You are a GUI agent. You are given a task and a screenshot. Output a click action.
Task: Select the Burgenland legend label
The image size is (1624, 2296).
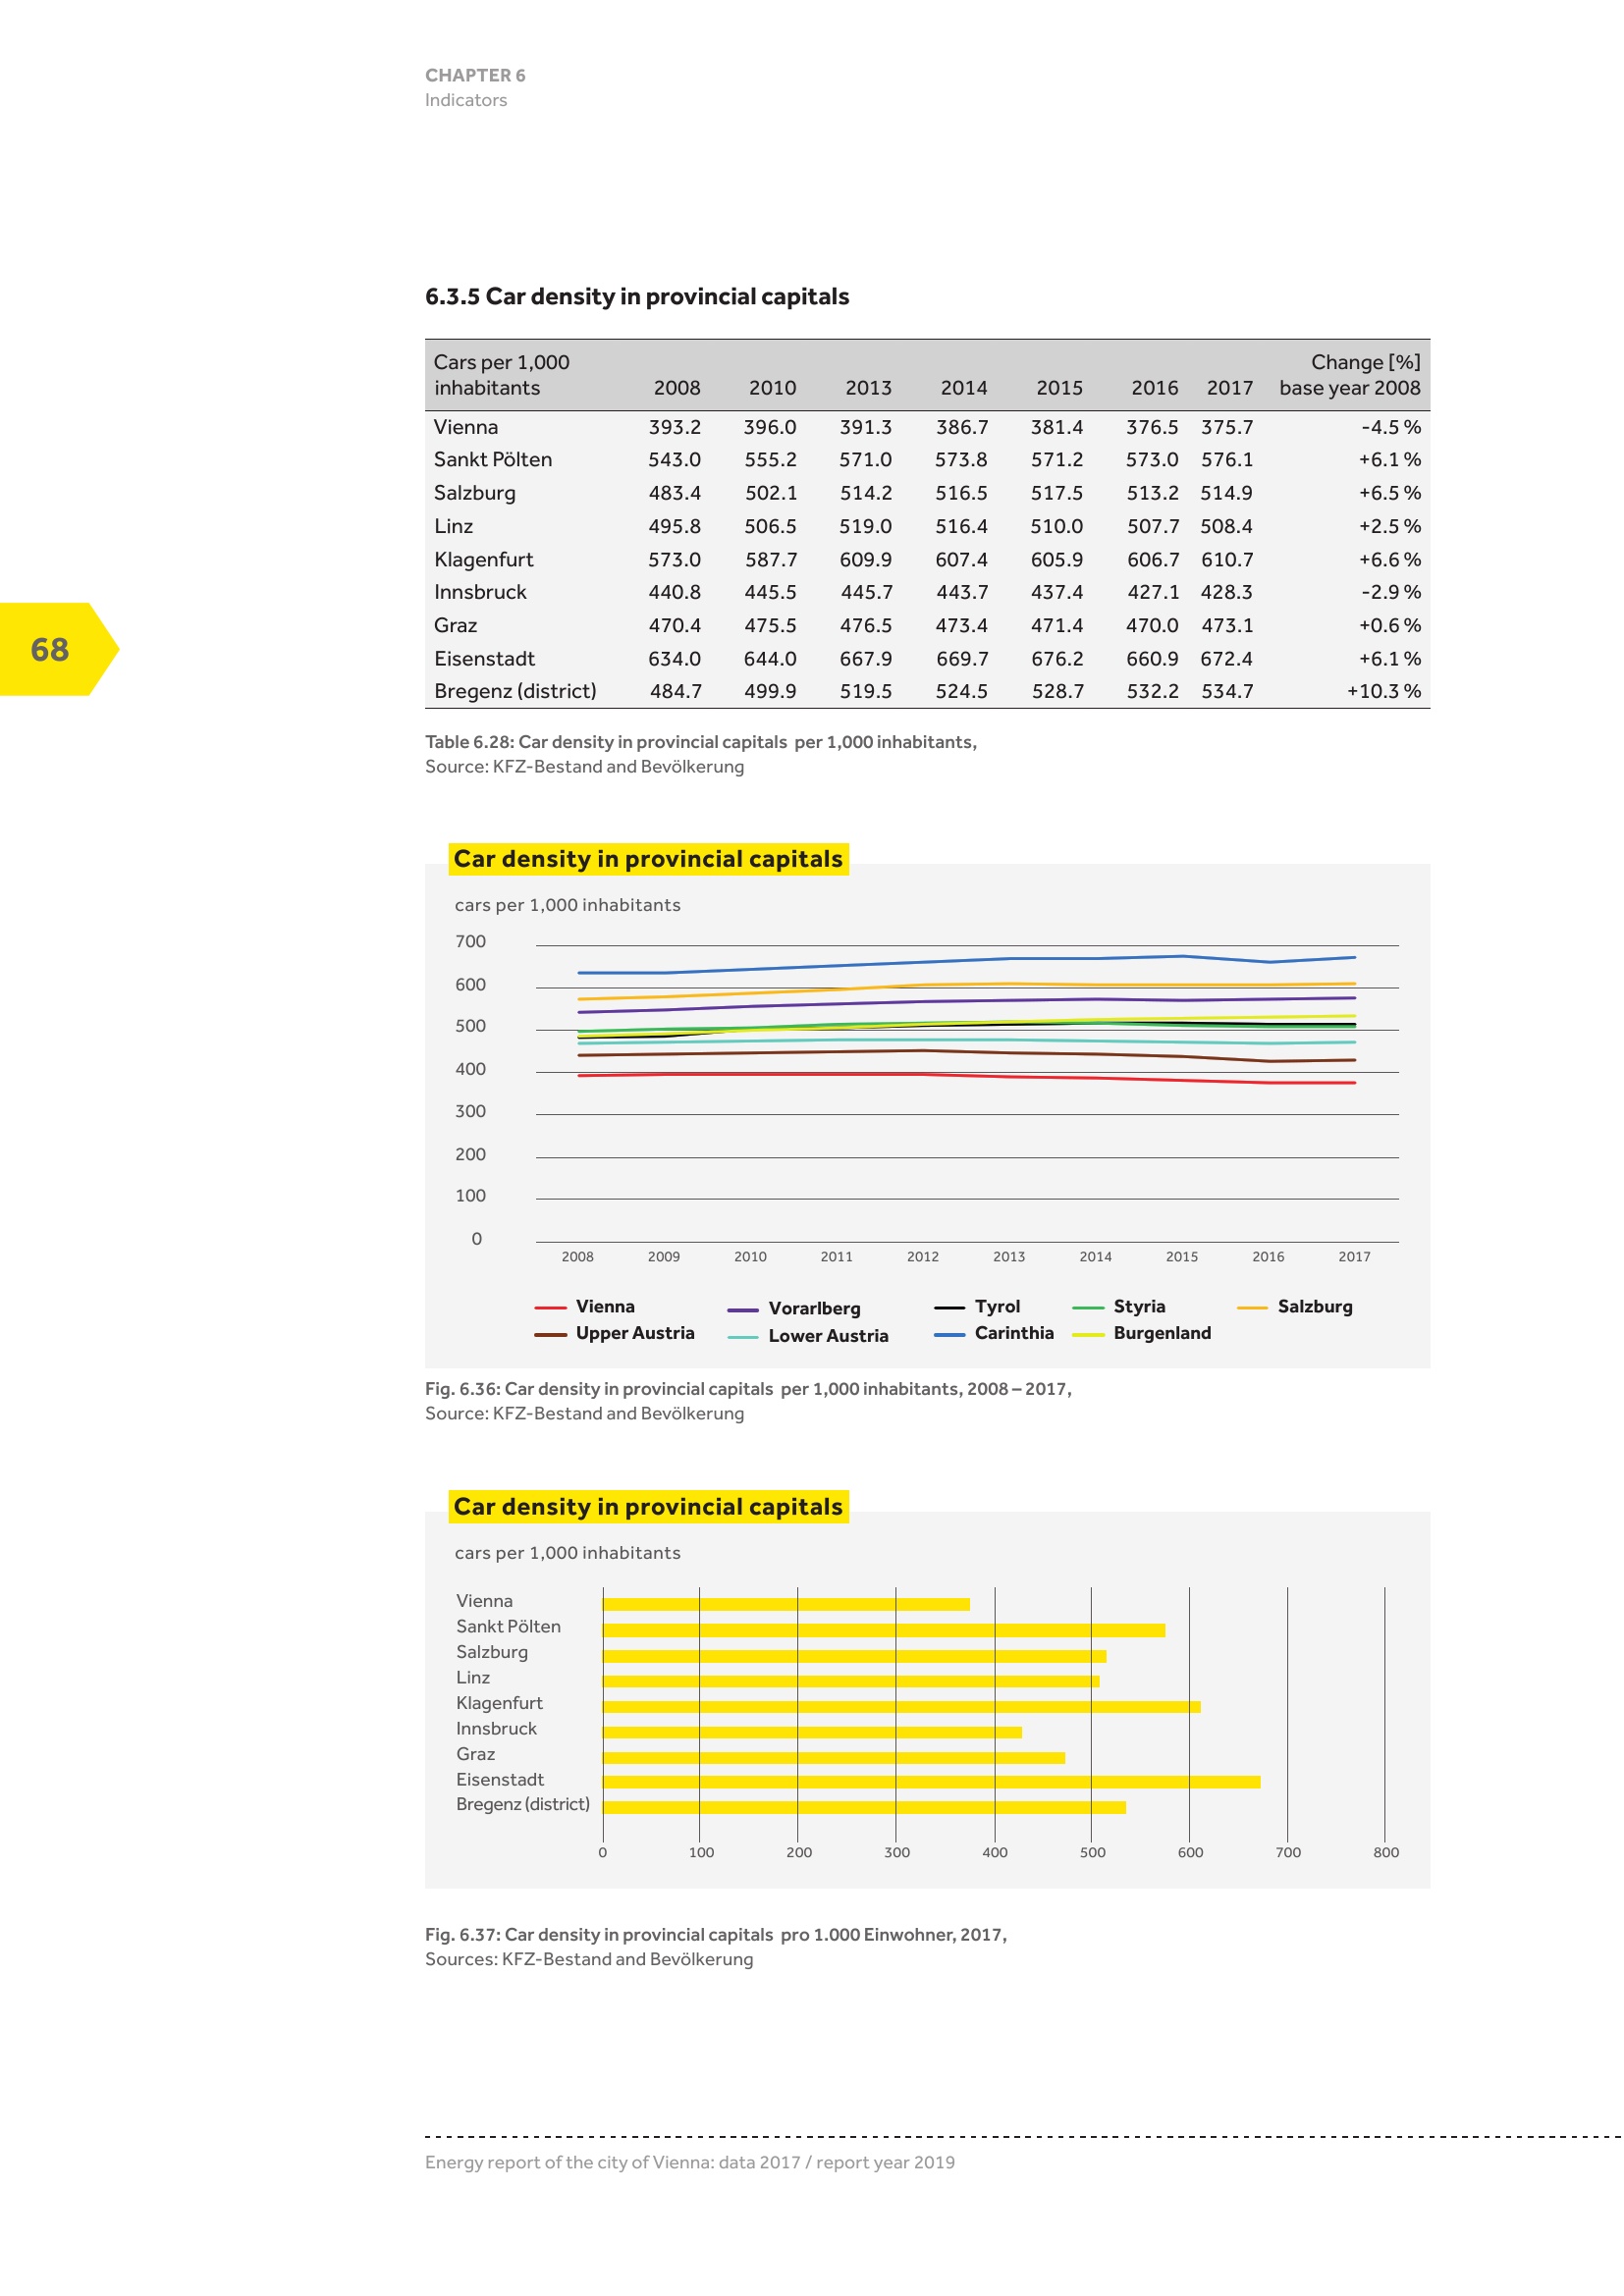tap(1161, 1333)
